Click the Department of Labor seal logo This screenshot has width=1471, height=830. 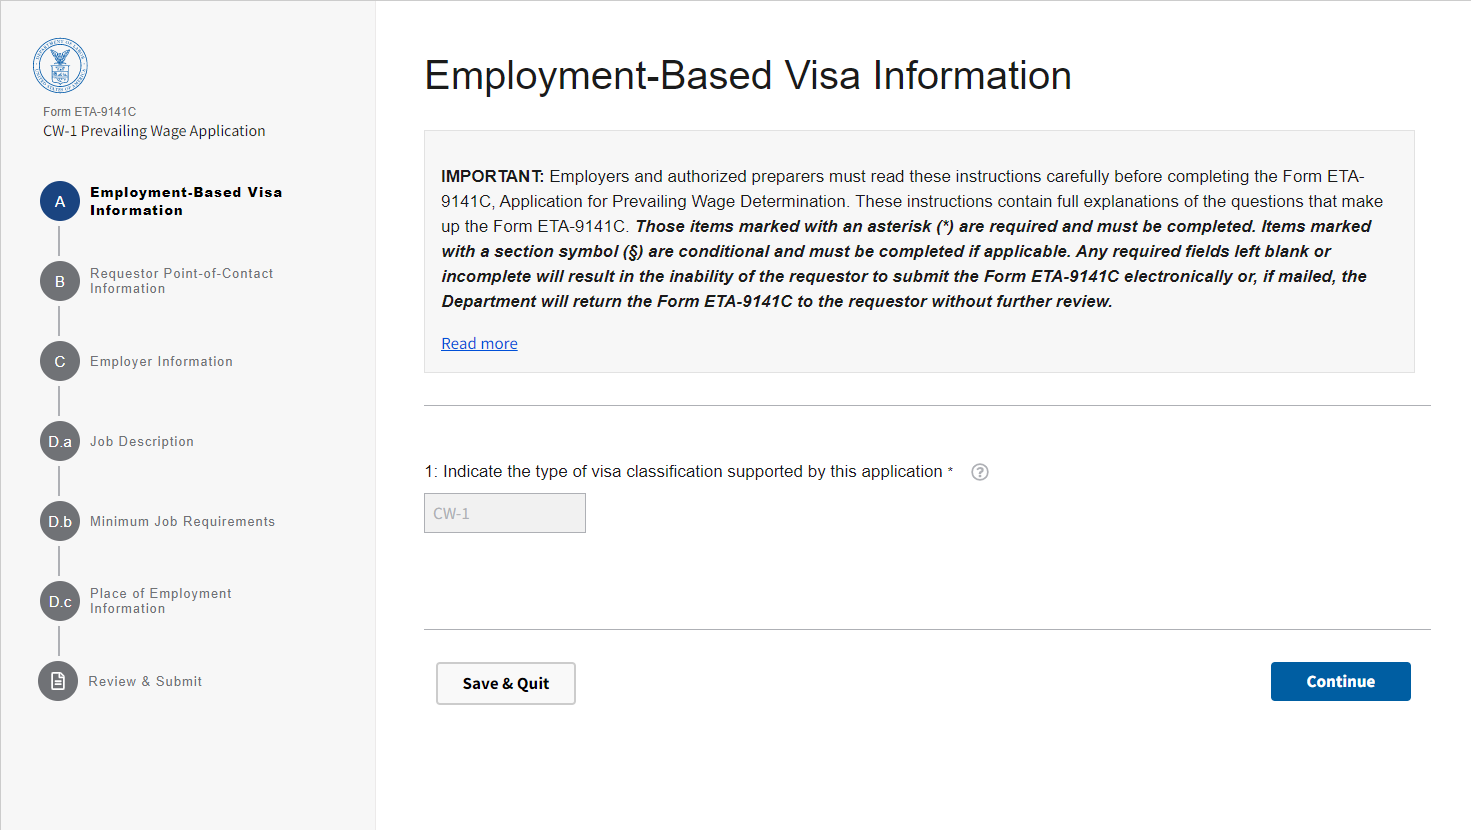(x=60, y=67)
